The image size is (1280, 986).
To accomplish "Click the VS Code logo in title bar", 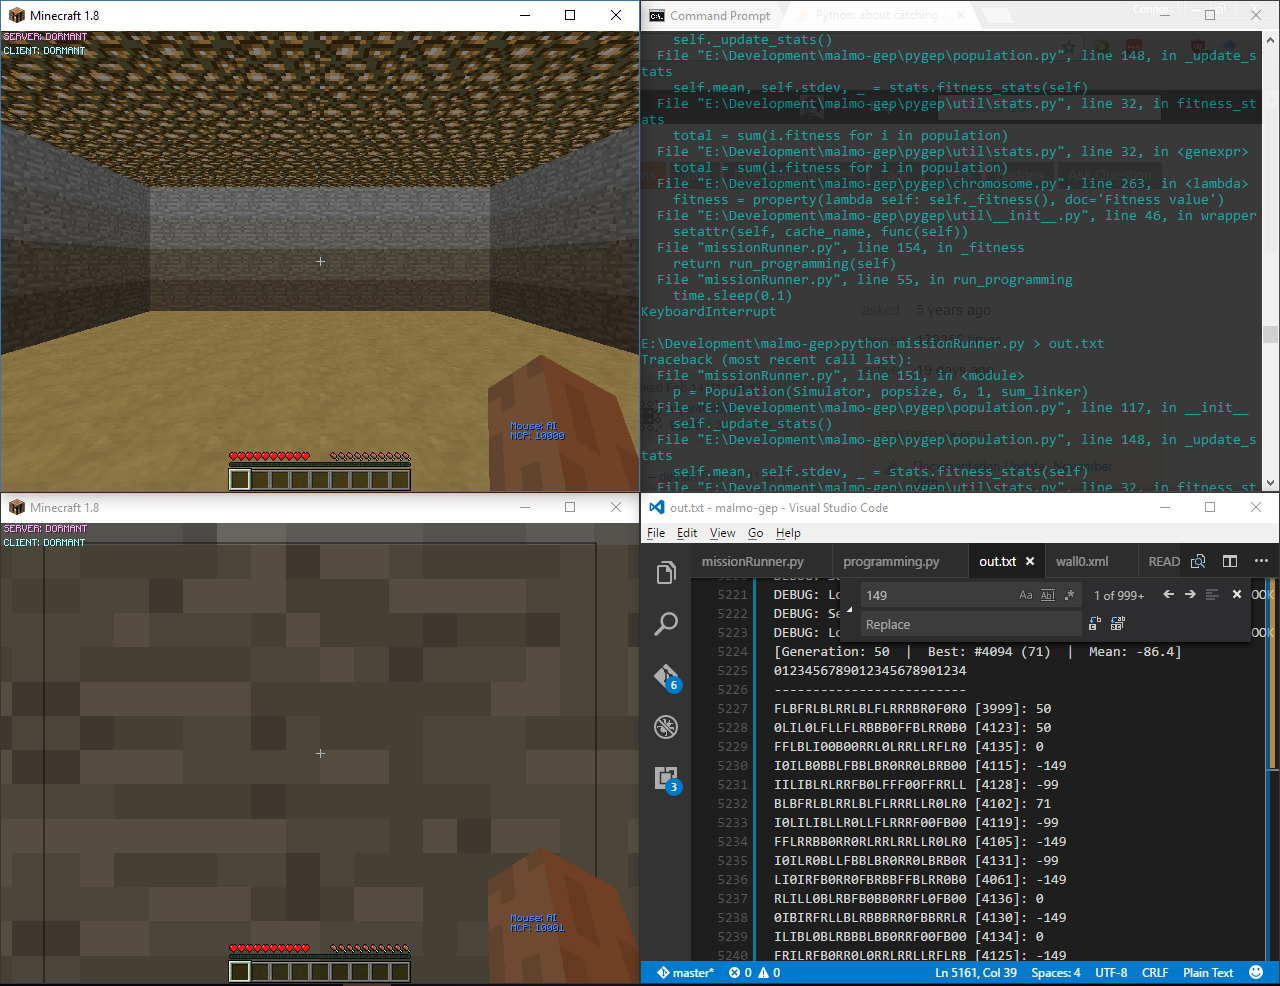I will point(656,507).
